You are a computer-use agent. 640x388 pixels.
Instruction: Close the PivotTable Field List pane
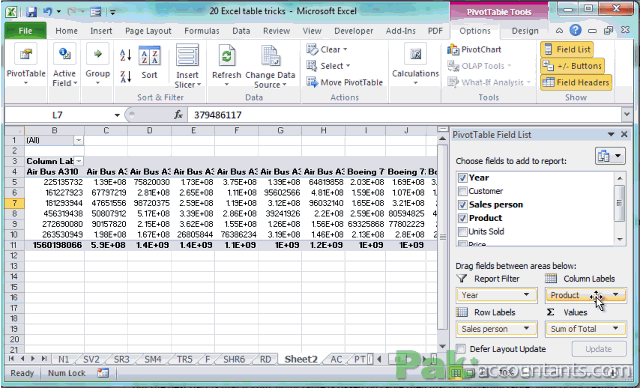pyautogui.click(x=624, y=134)
